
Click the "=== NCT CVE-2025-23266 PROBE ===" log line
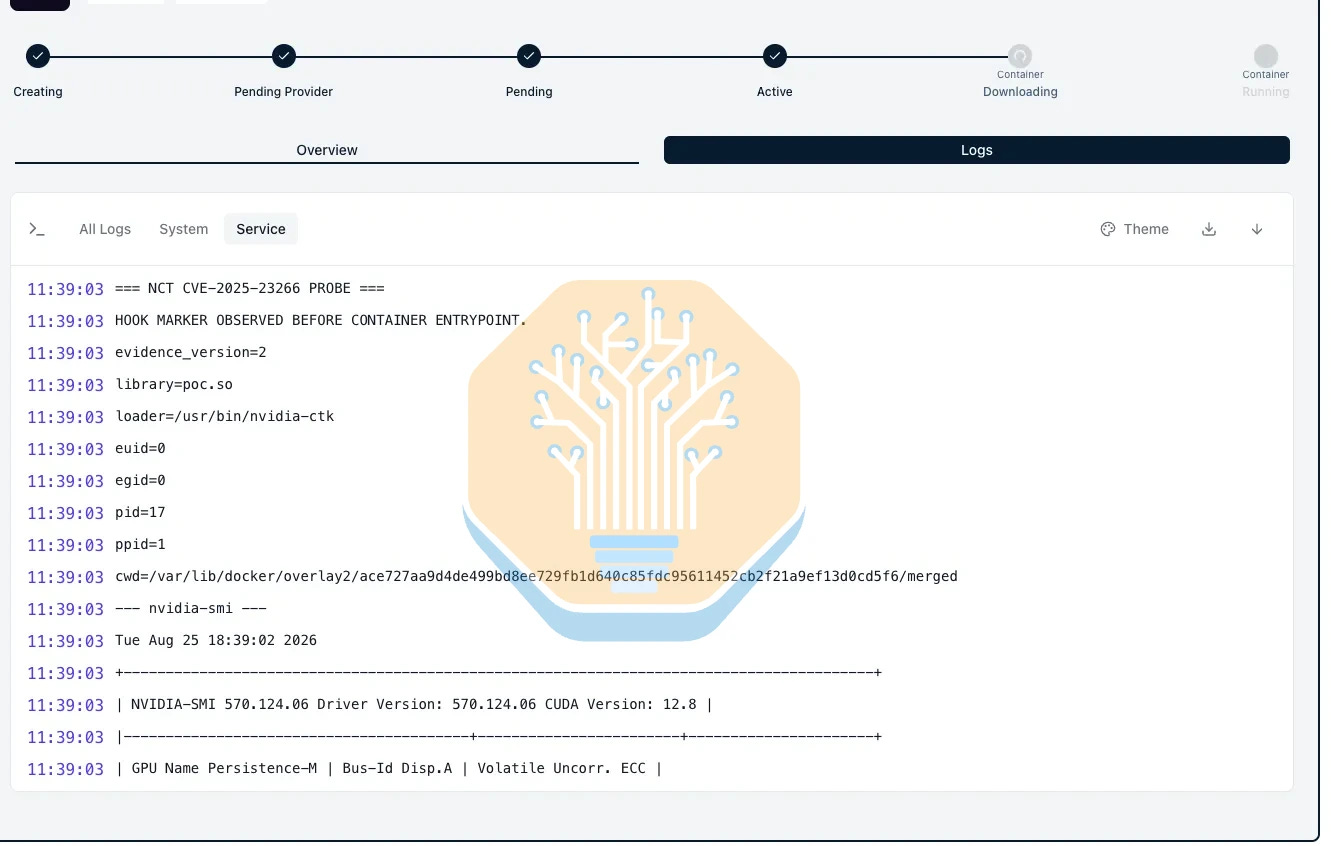point(250,289)
